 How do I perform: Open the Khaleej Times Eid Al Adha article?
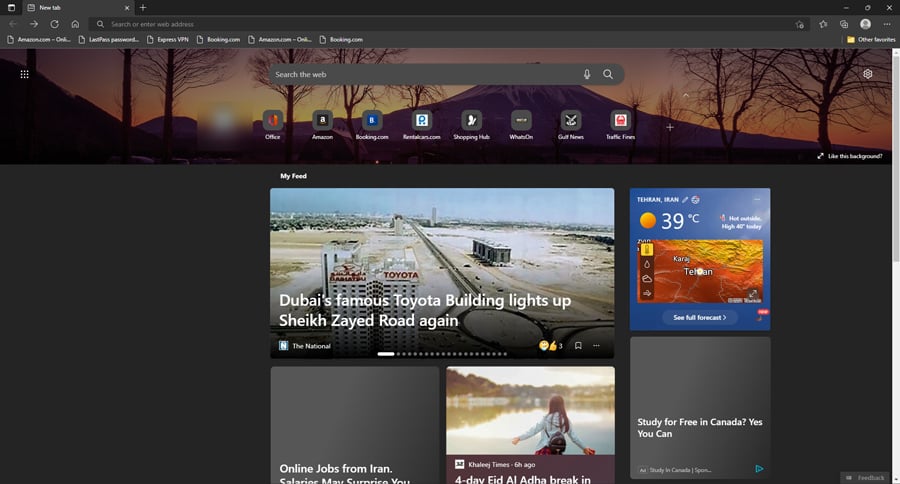pyautogui.click(x=530, y=425)
